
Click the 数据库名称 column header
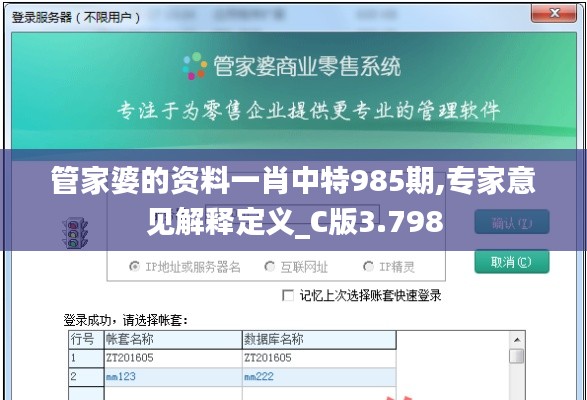pyautogui.click(x=319, y=340)
